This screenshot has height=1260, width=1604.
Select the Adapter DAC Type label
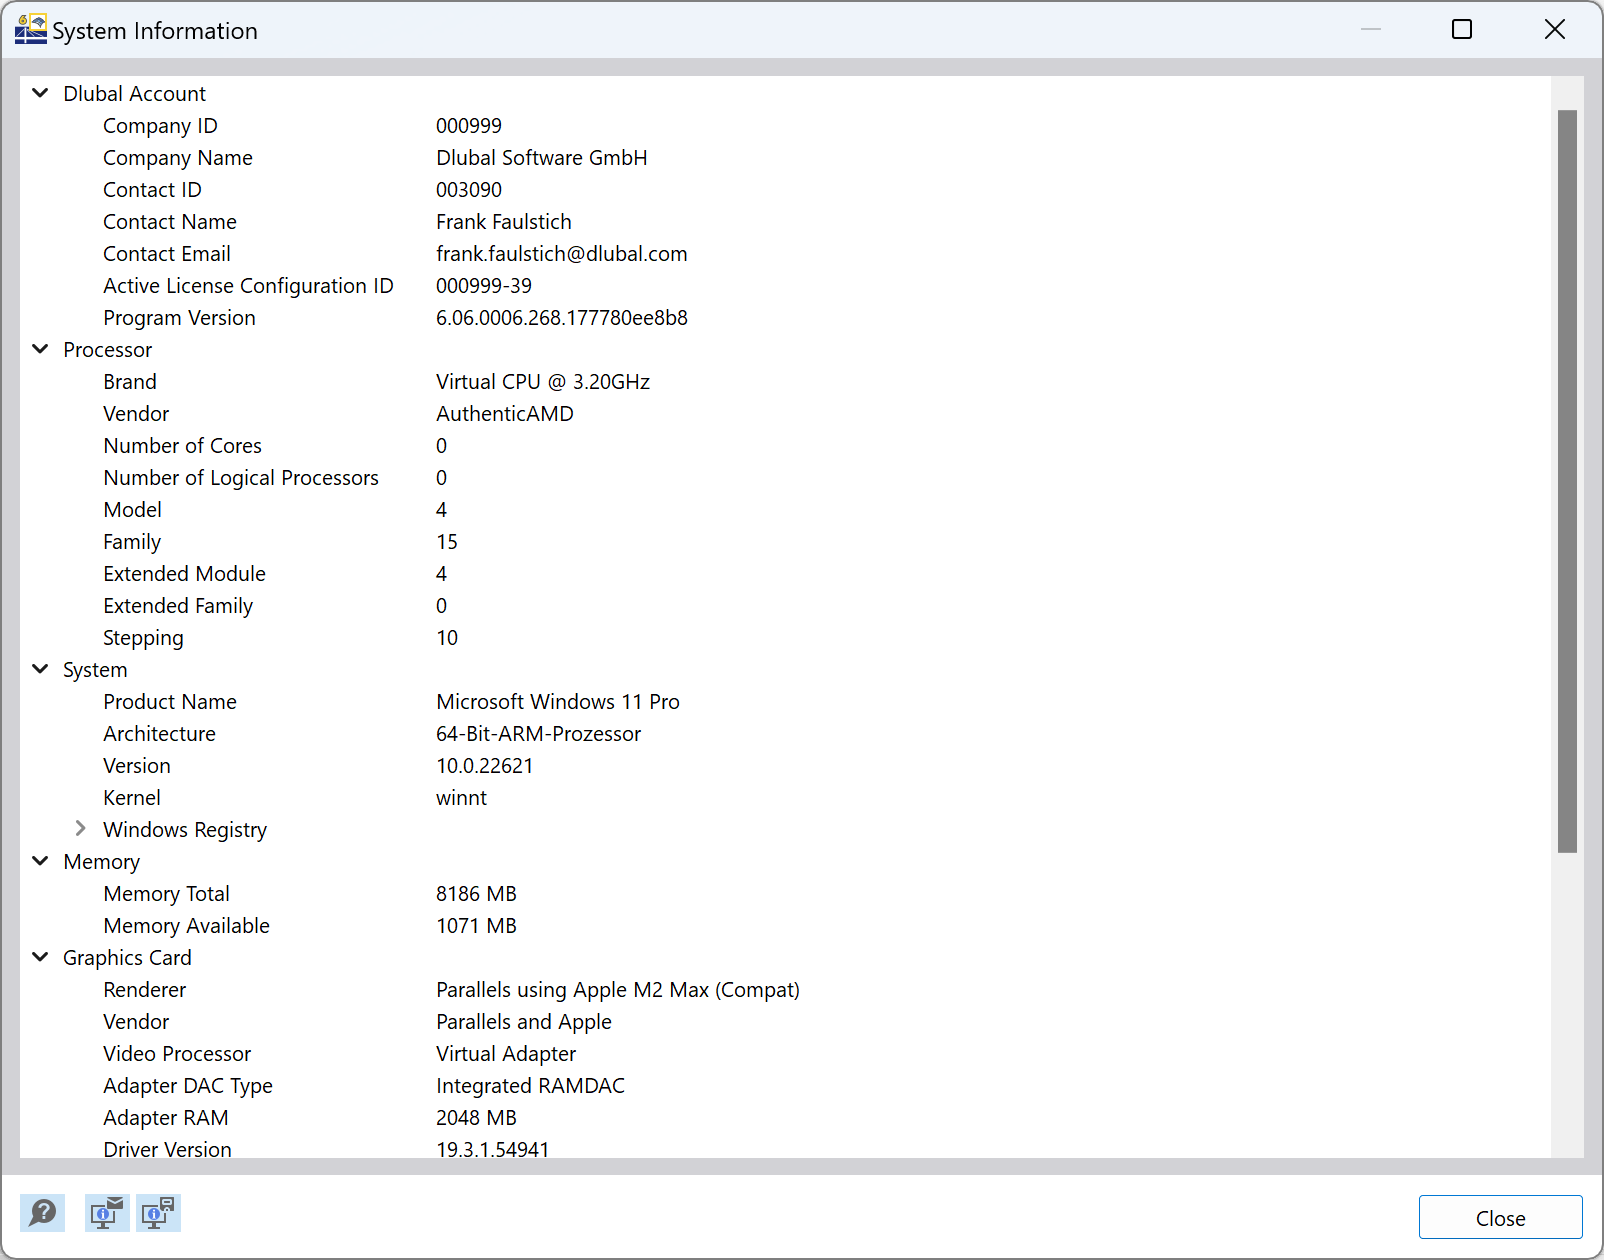click(x=188, y=1085)
